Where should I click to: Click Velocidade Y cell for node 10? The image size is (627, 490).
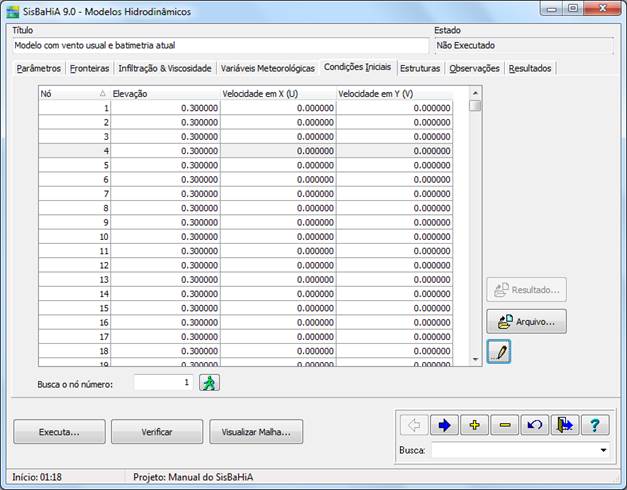click(395, 237)
